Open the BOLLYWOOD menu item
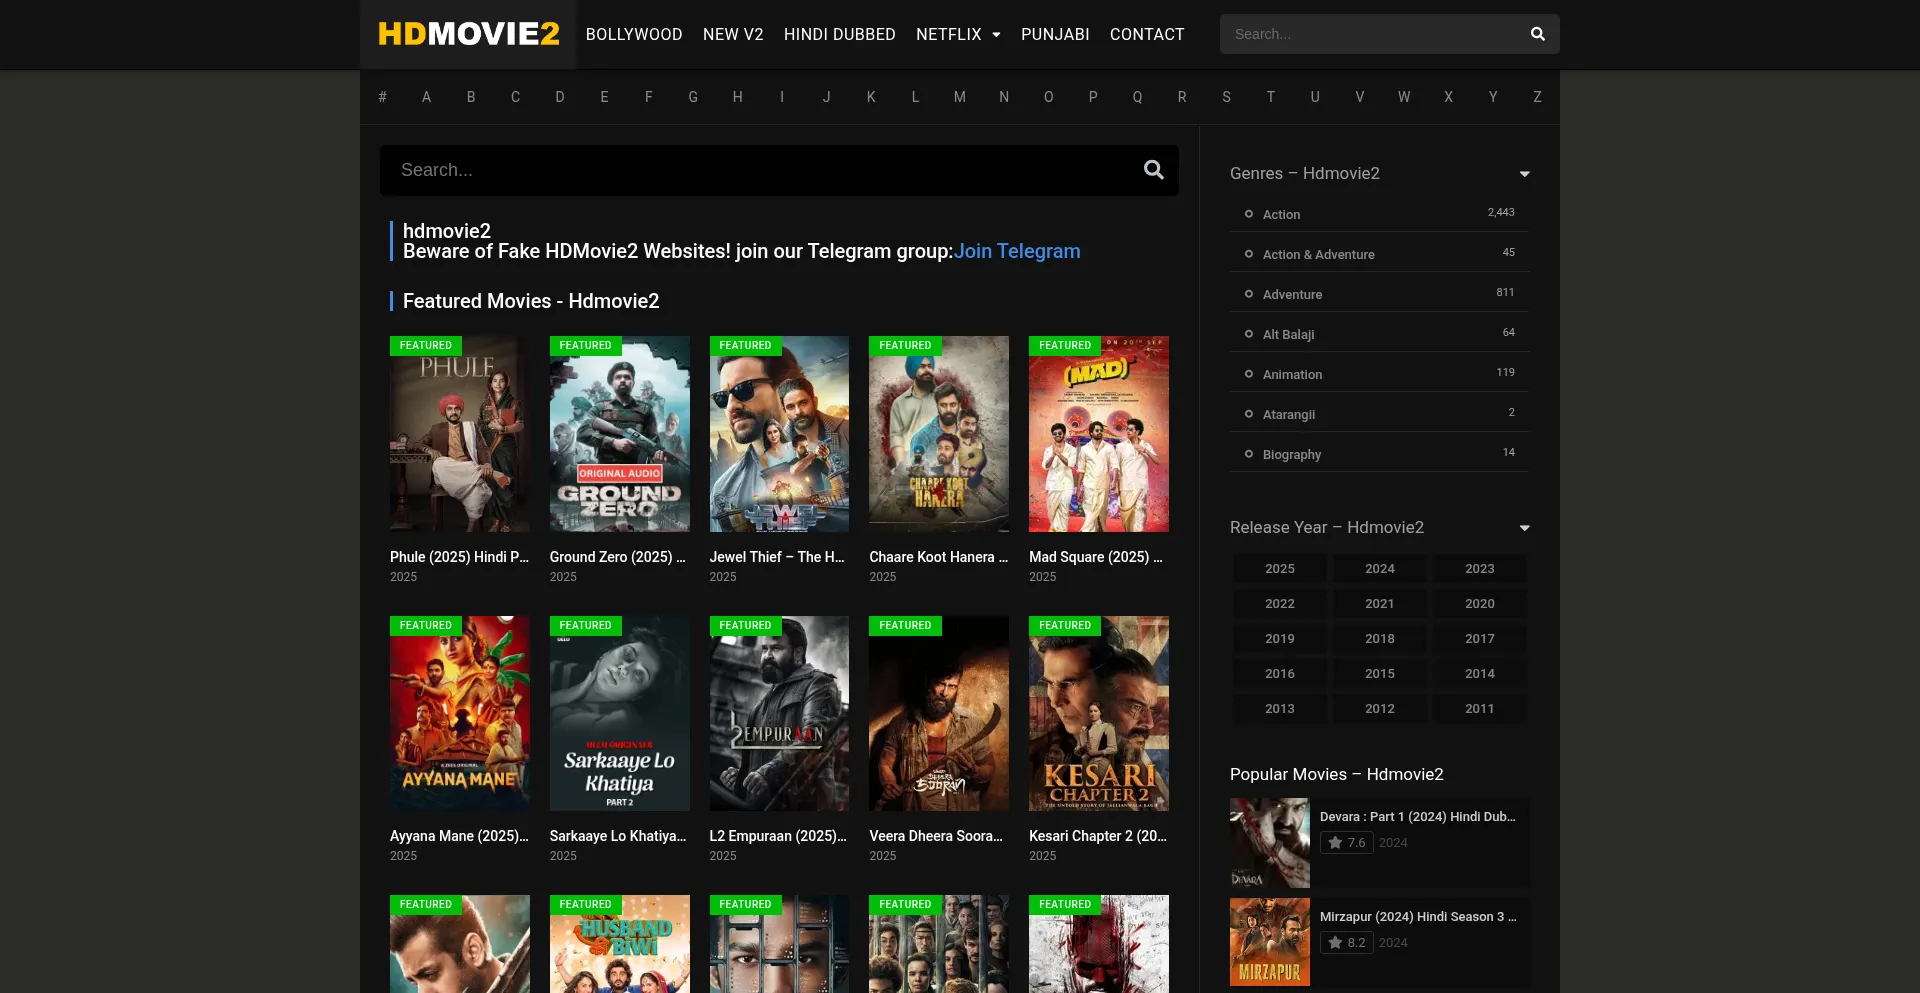This screenshot has height=993, width=1920. click(x=633, y=34)
